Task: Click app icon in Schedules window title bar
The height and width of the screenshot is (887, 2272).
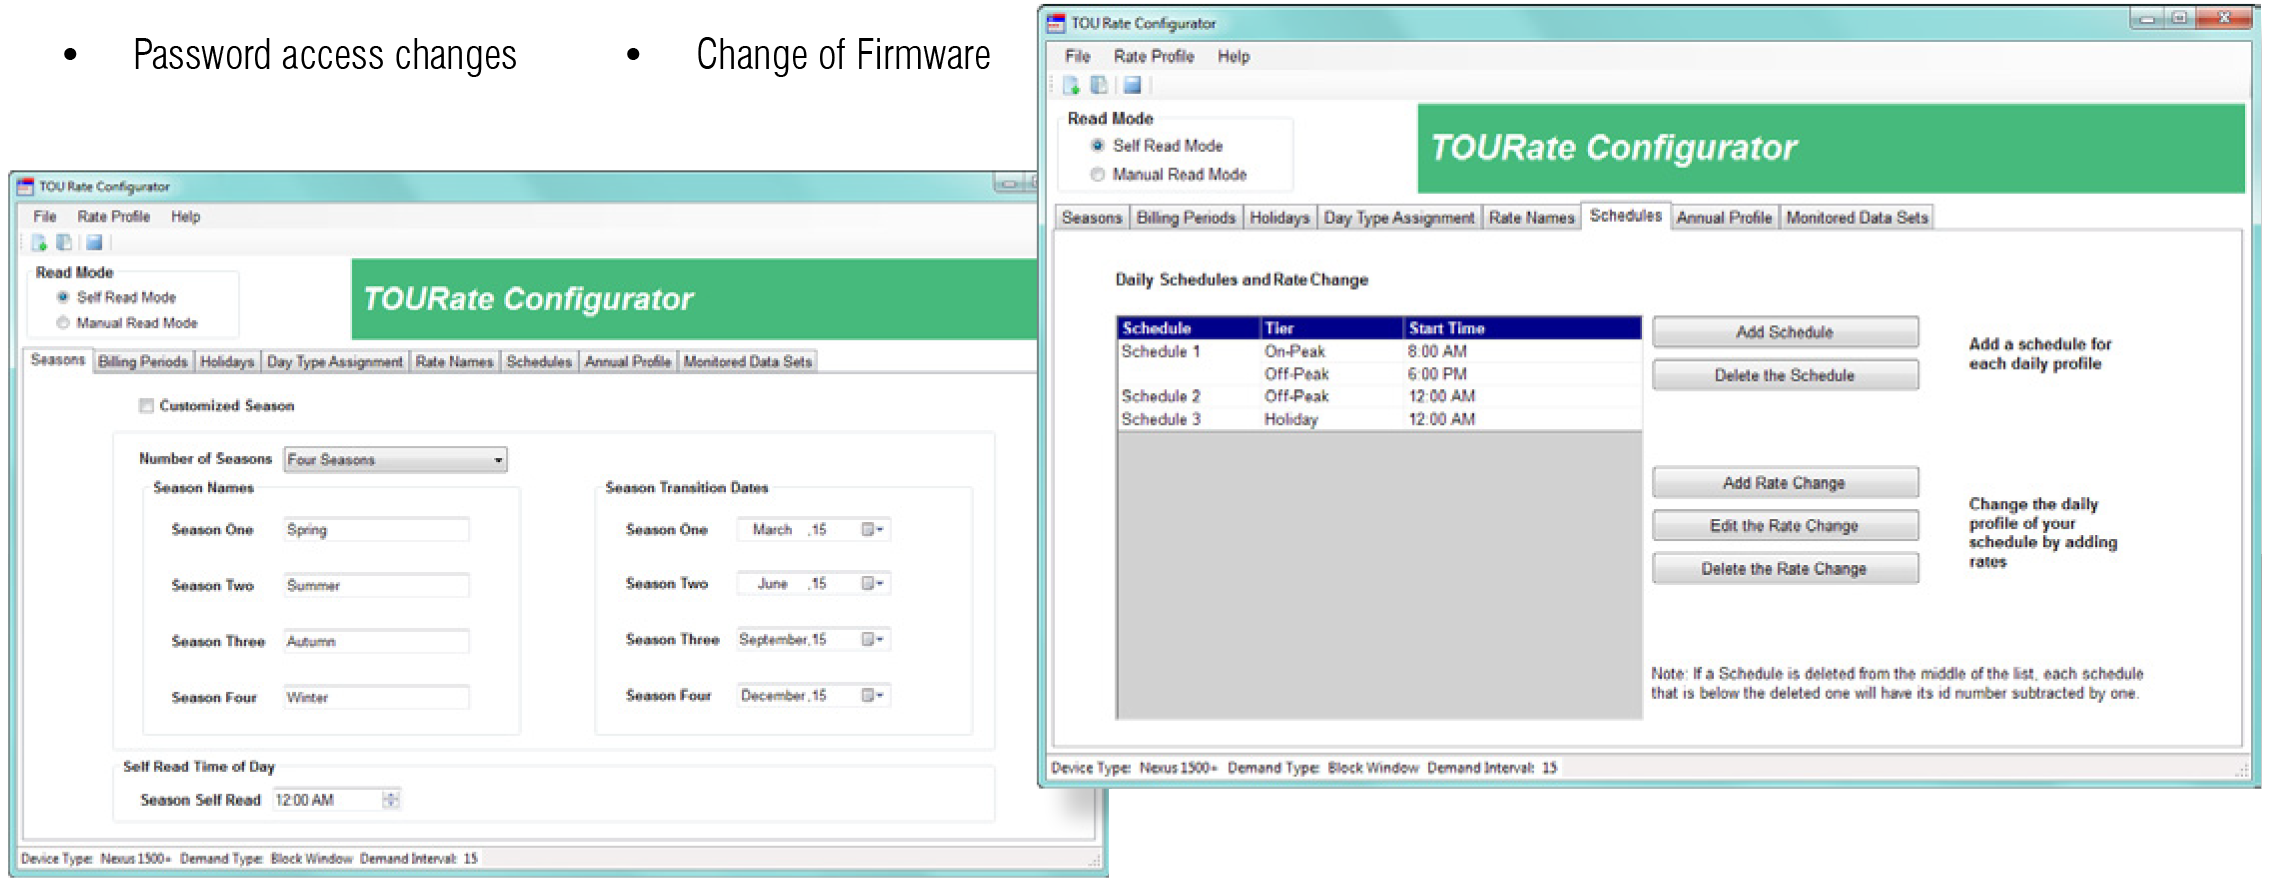Action: 1056,22
